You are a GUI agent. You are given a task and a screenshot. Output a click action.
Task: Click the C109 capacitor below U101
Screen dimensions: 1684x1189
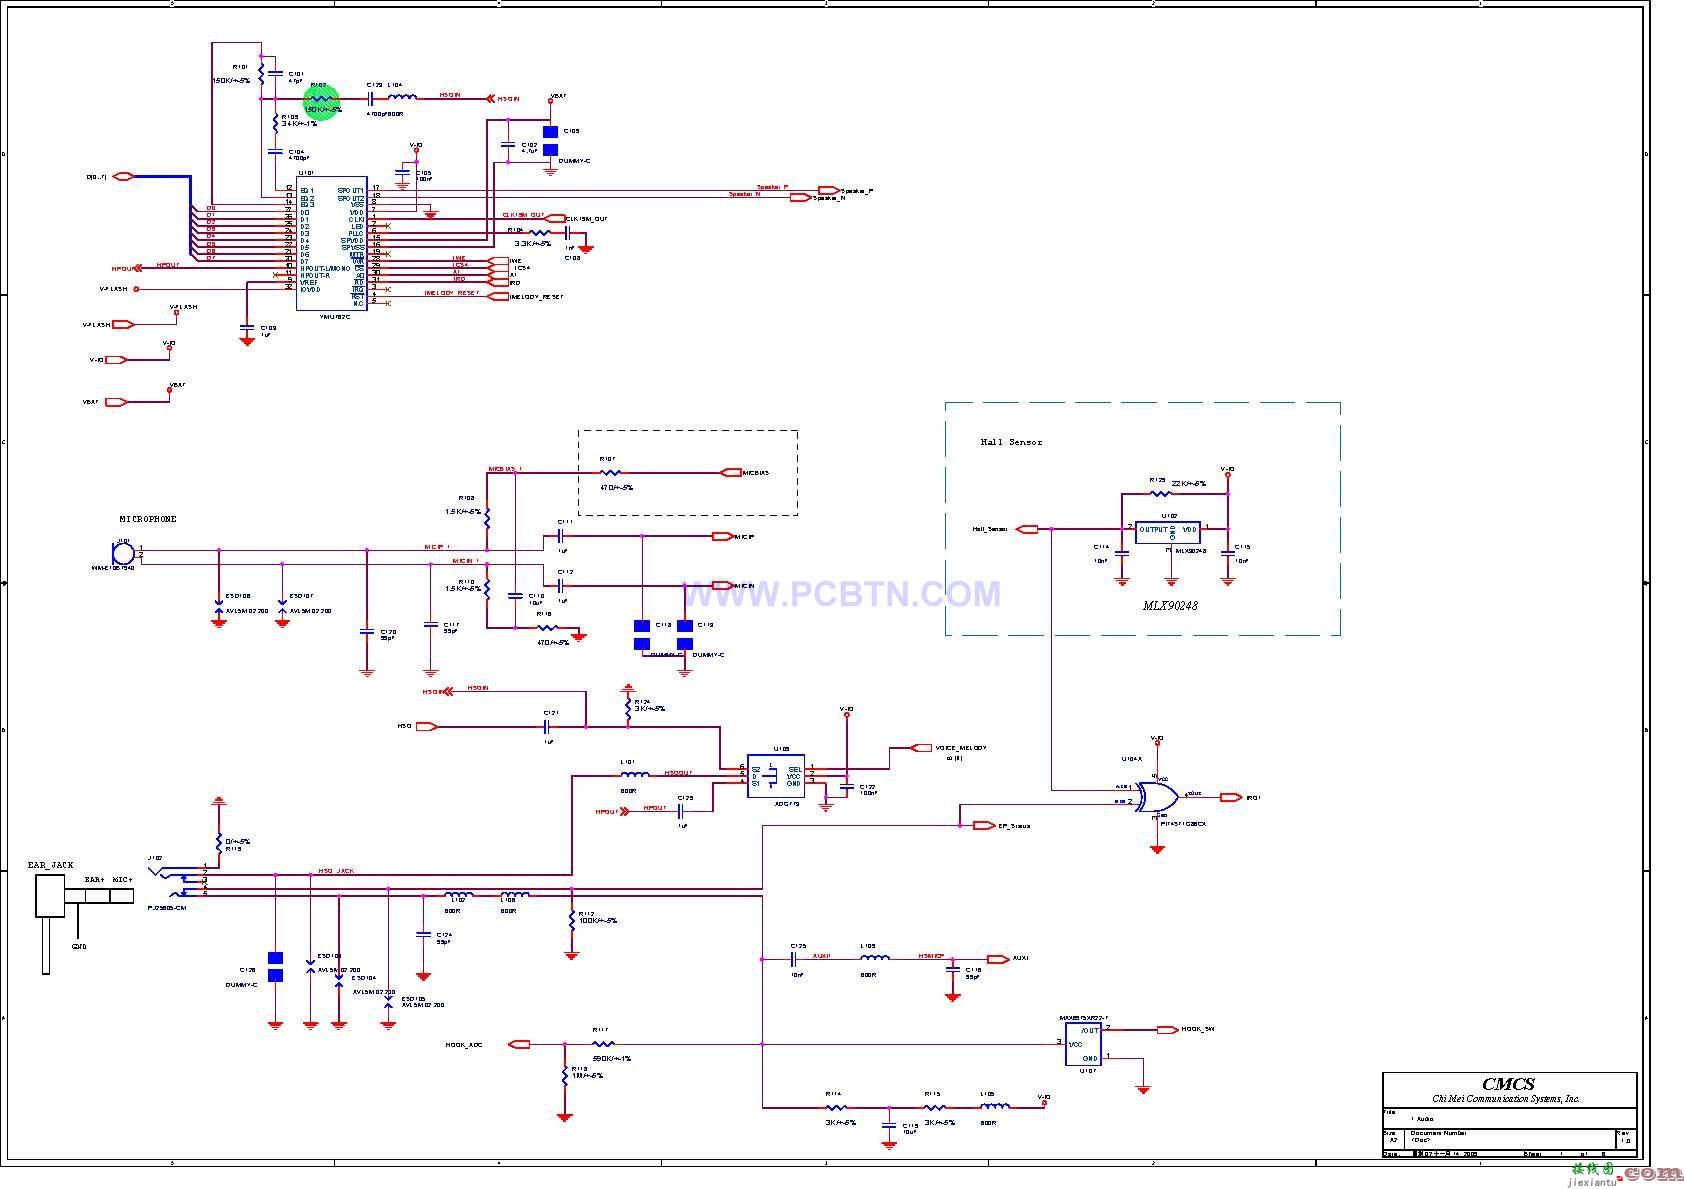coord(247,326)
